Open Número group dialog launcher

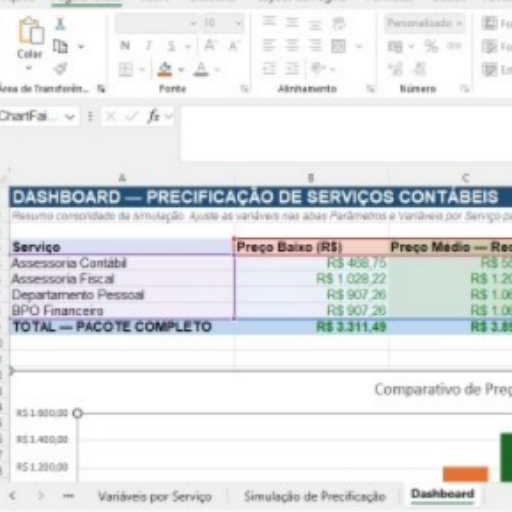[465, 89]
